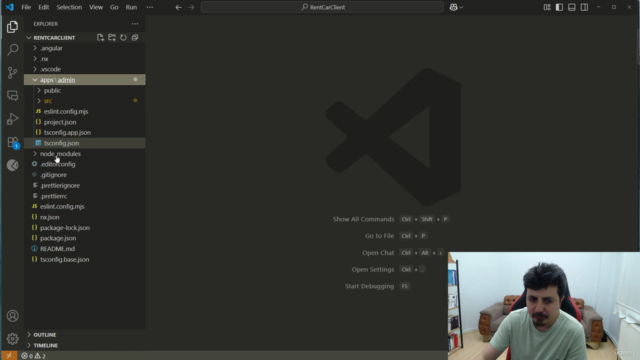This screenshot has height=360, width=640.
Task: Open the Customize Layout icon
Action: coord(547,7)
